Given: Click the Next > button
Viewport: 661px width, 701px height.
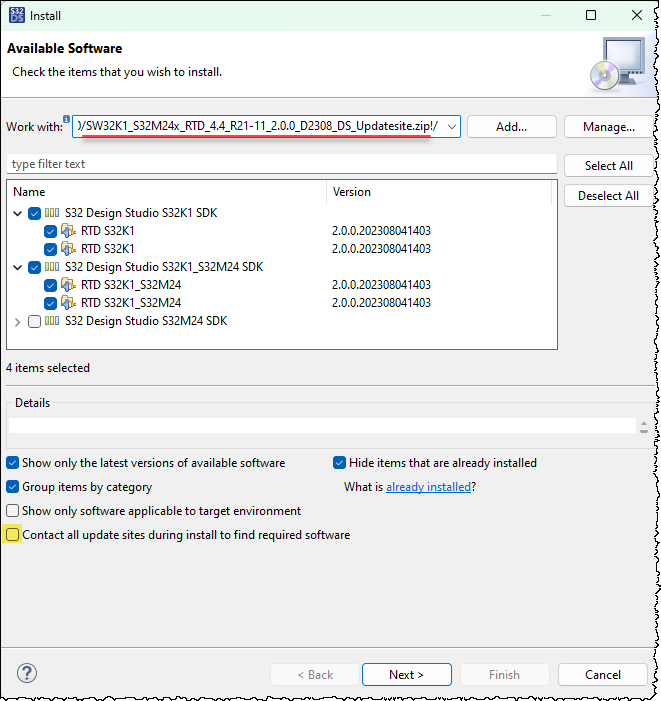Looking at the screenshot, I should click(x=406, y=674).
